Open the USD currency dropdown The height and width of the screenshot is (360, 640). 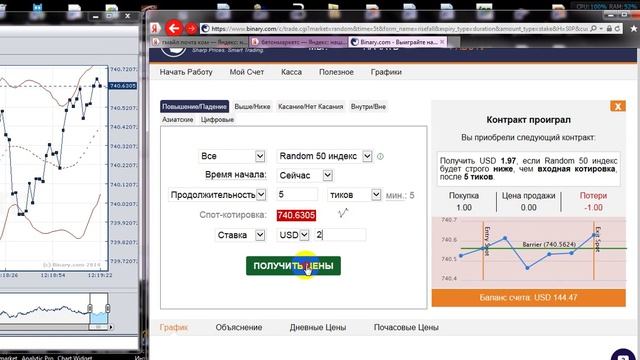pos(293,235)
